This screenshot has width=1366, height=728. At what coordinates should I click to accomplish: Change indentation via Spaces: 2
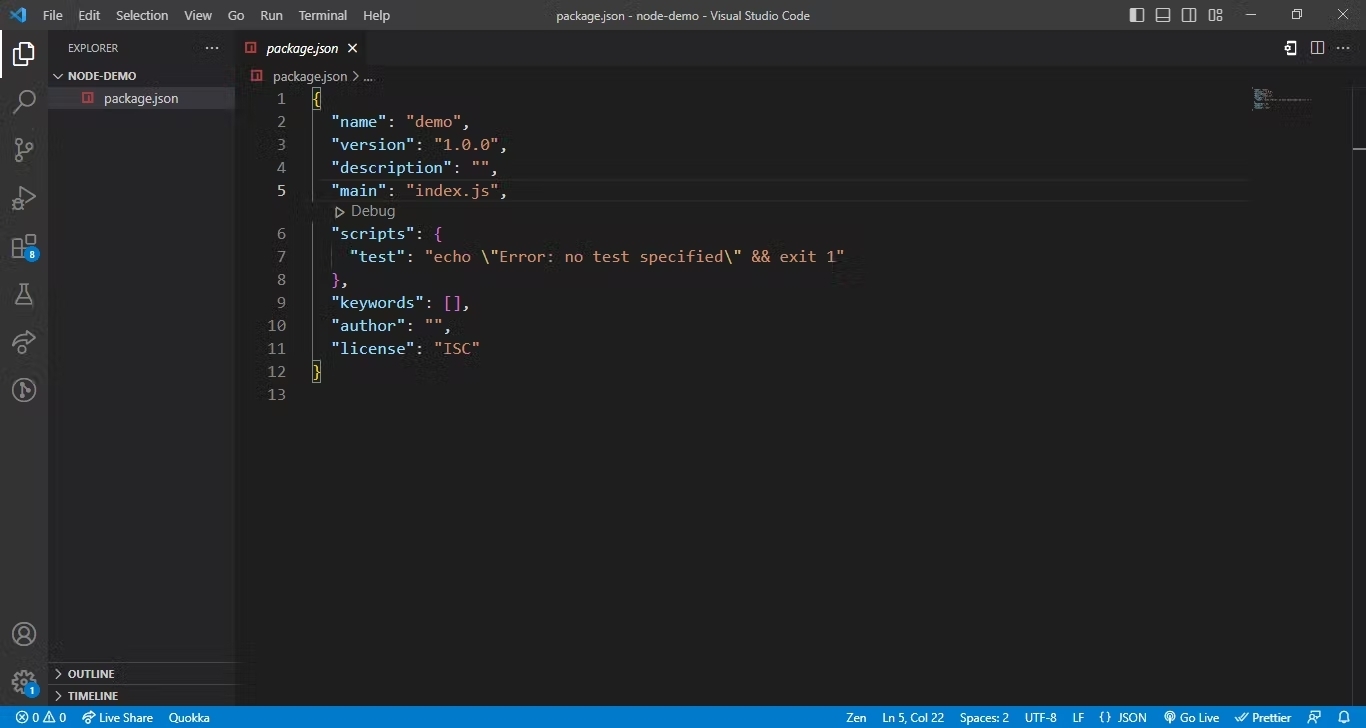(984, 717)
